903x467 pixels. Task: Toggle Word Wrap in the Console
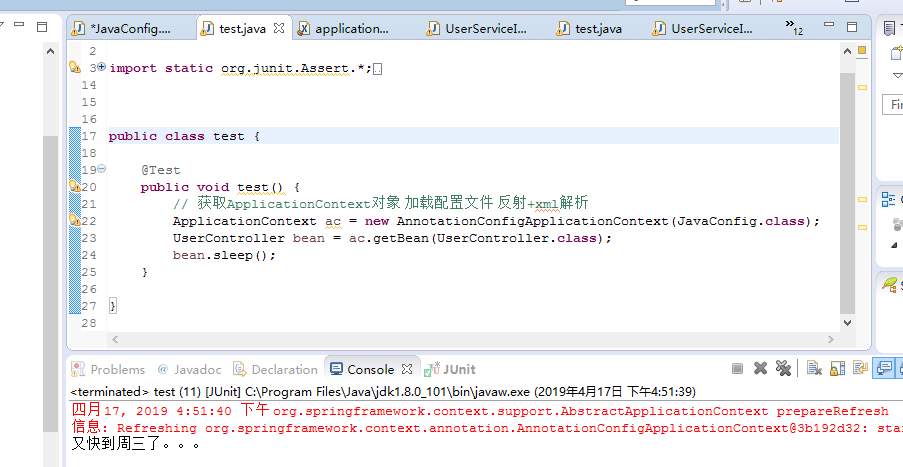point(860,369)
